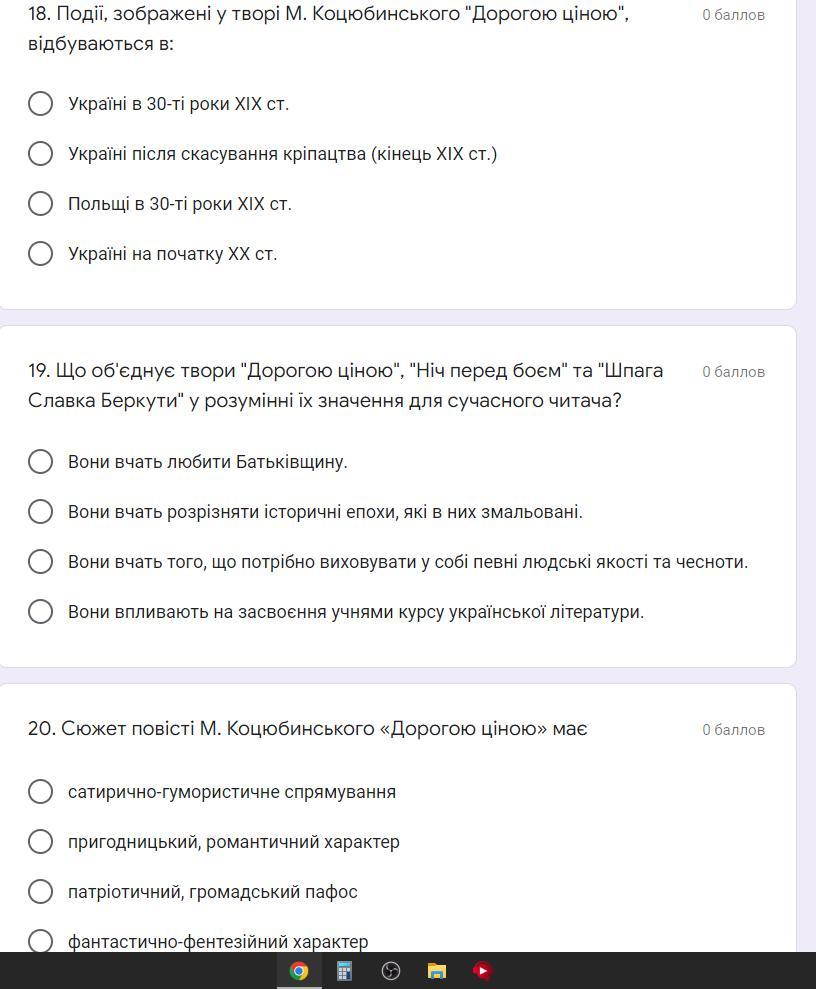Launch the Calculator app from the taskbar
The width and height of the screenshot is (816, 989).
click(x=344, y=971)
